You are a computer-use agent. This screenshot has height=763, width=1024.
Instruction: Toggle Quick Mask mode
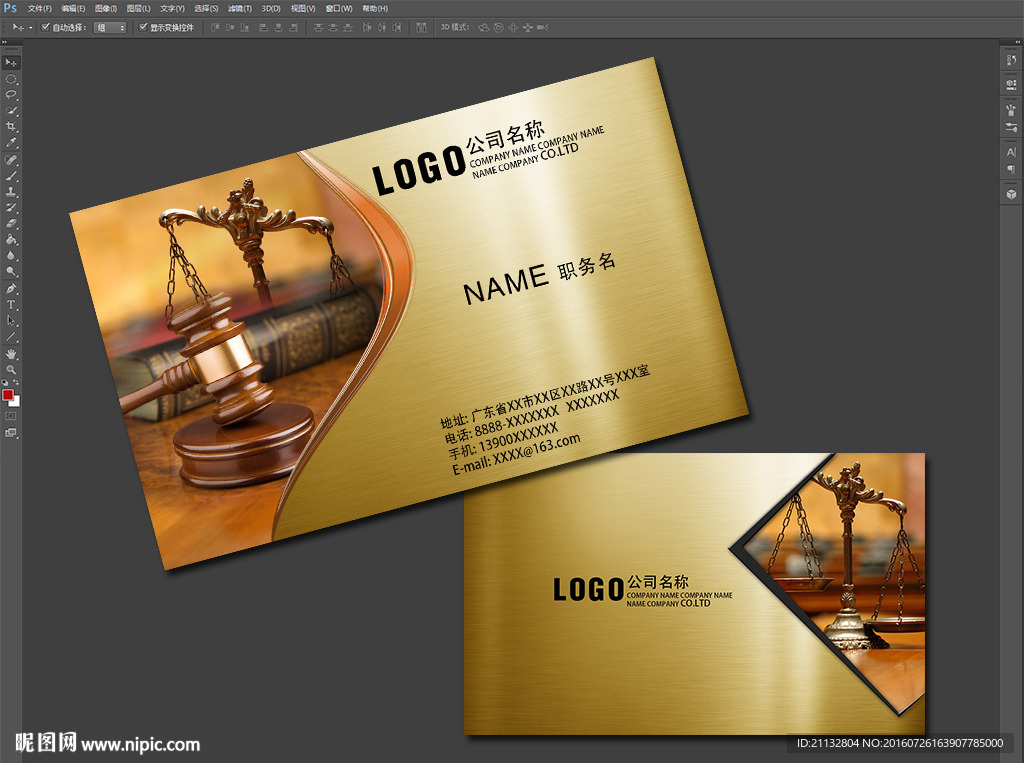(11, 416)
